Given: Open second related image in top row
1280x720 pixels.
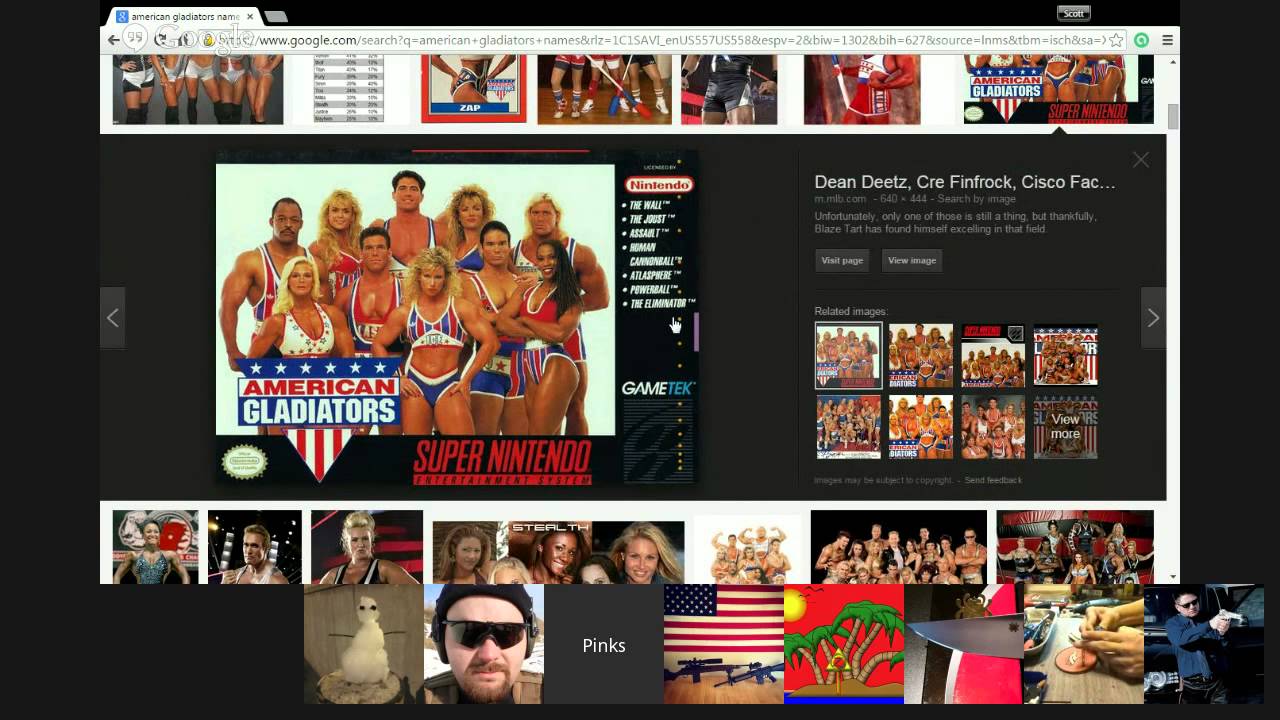Looking at the screenshot, I should [921, 355].
